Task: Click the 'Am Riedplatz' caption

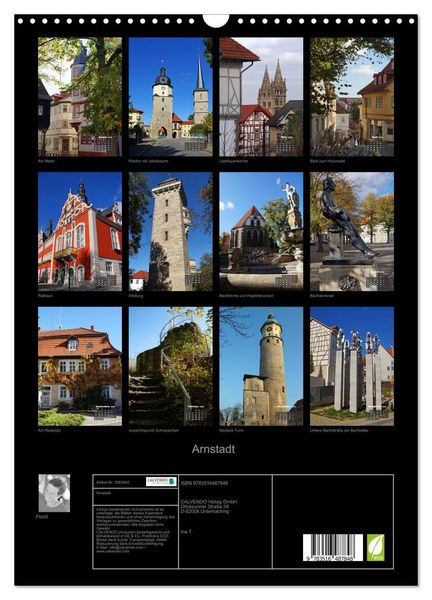Action: pyautogui.click(x=49, y=430)
